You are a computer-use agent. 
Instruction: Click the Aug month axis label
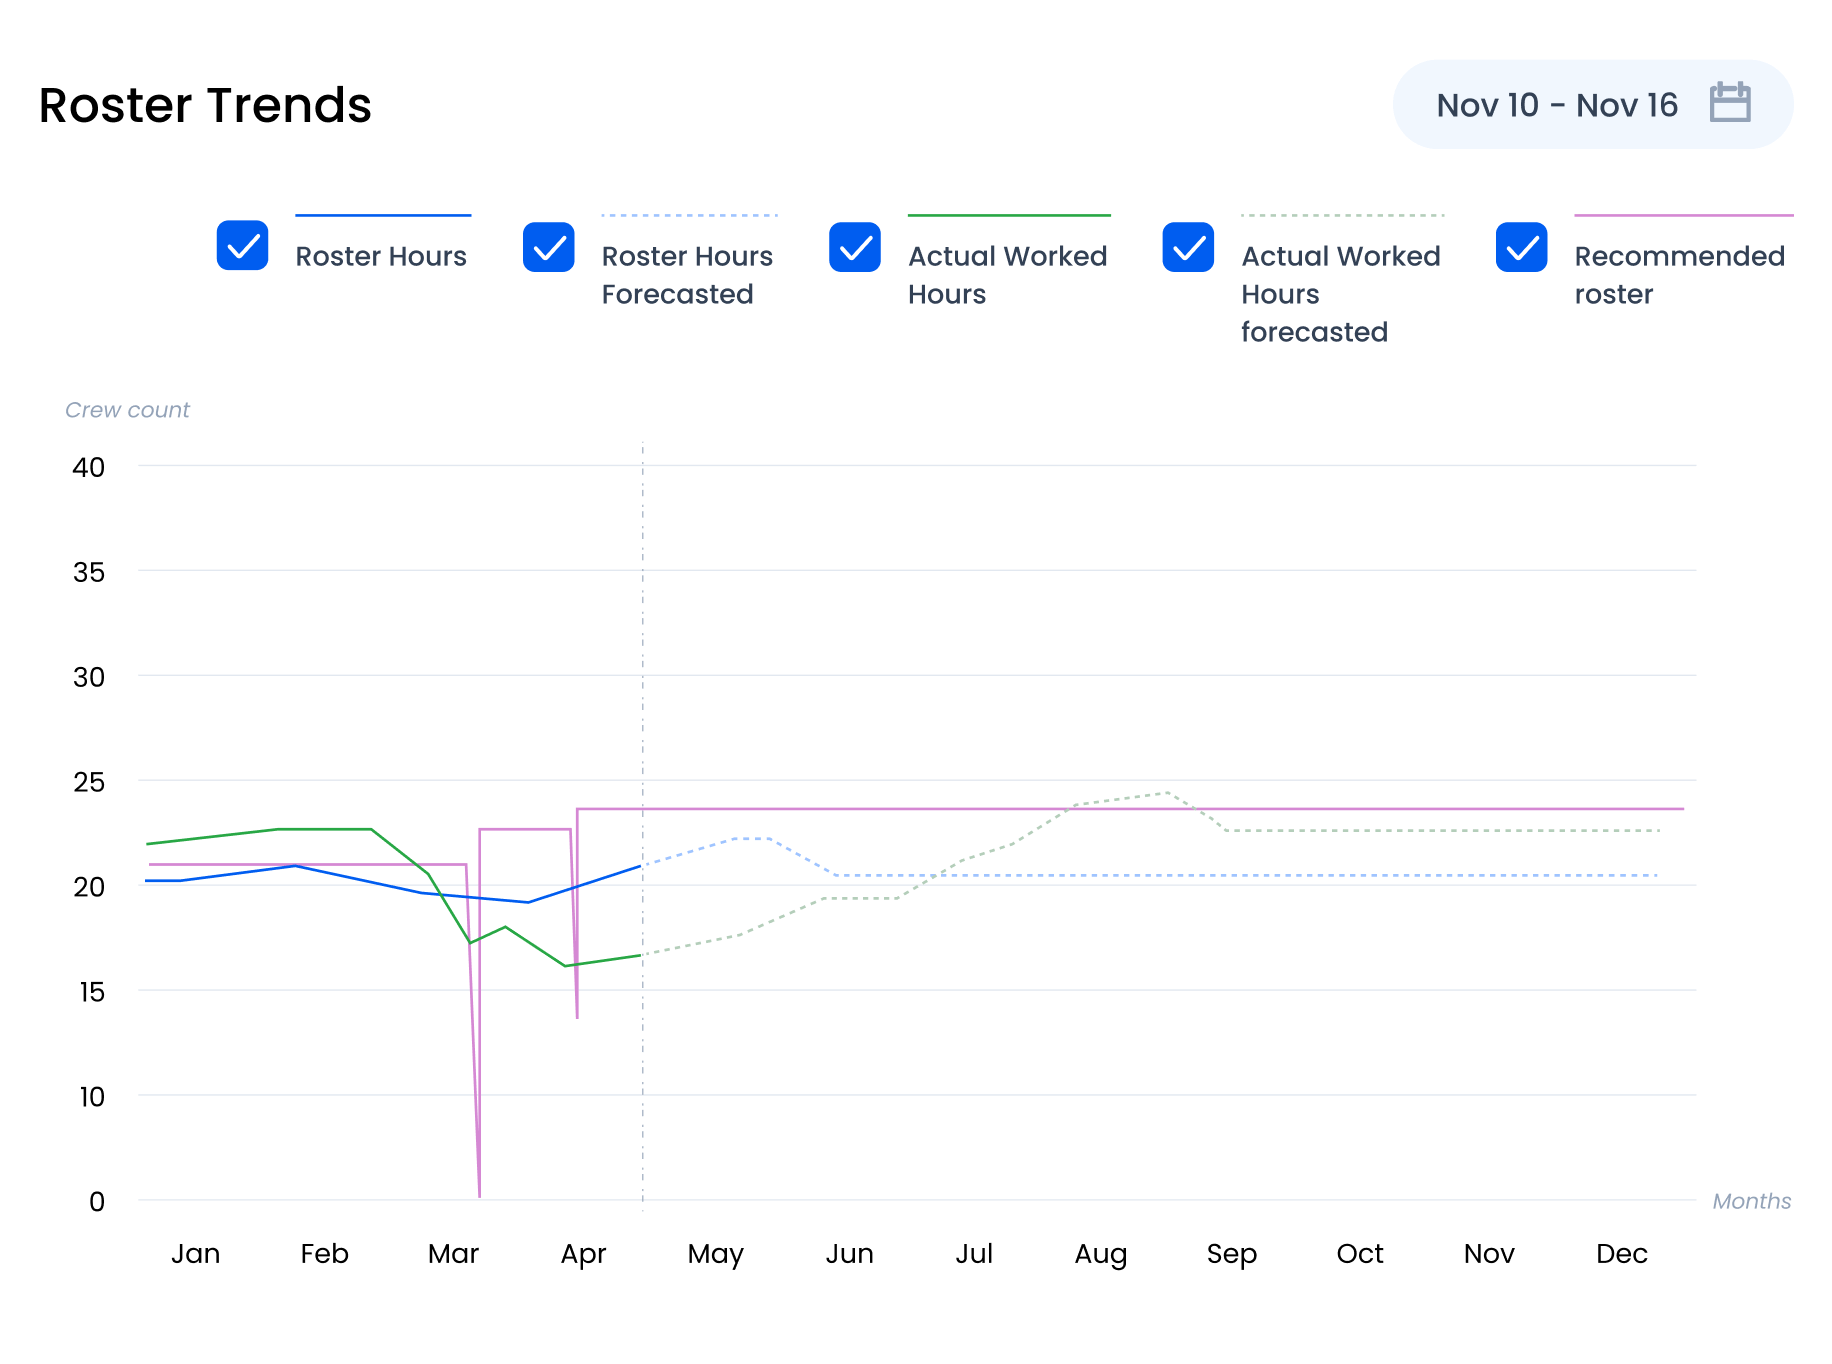coord(1100,1254)
